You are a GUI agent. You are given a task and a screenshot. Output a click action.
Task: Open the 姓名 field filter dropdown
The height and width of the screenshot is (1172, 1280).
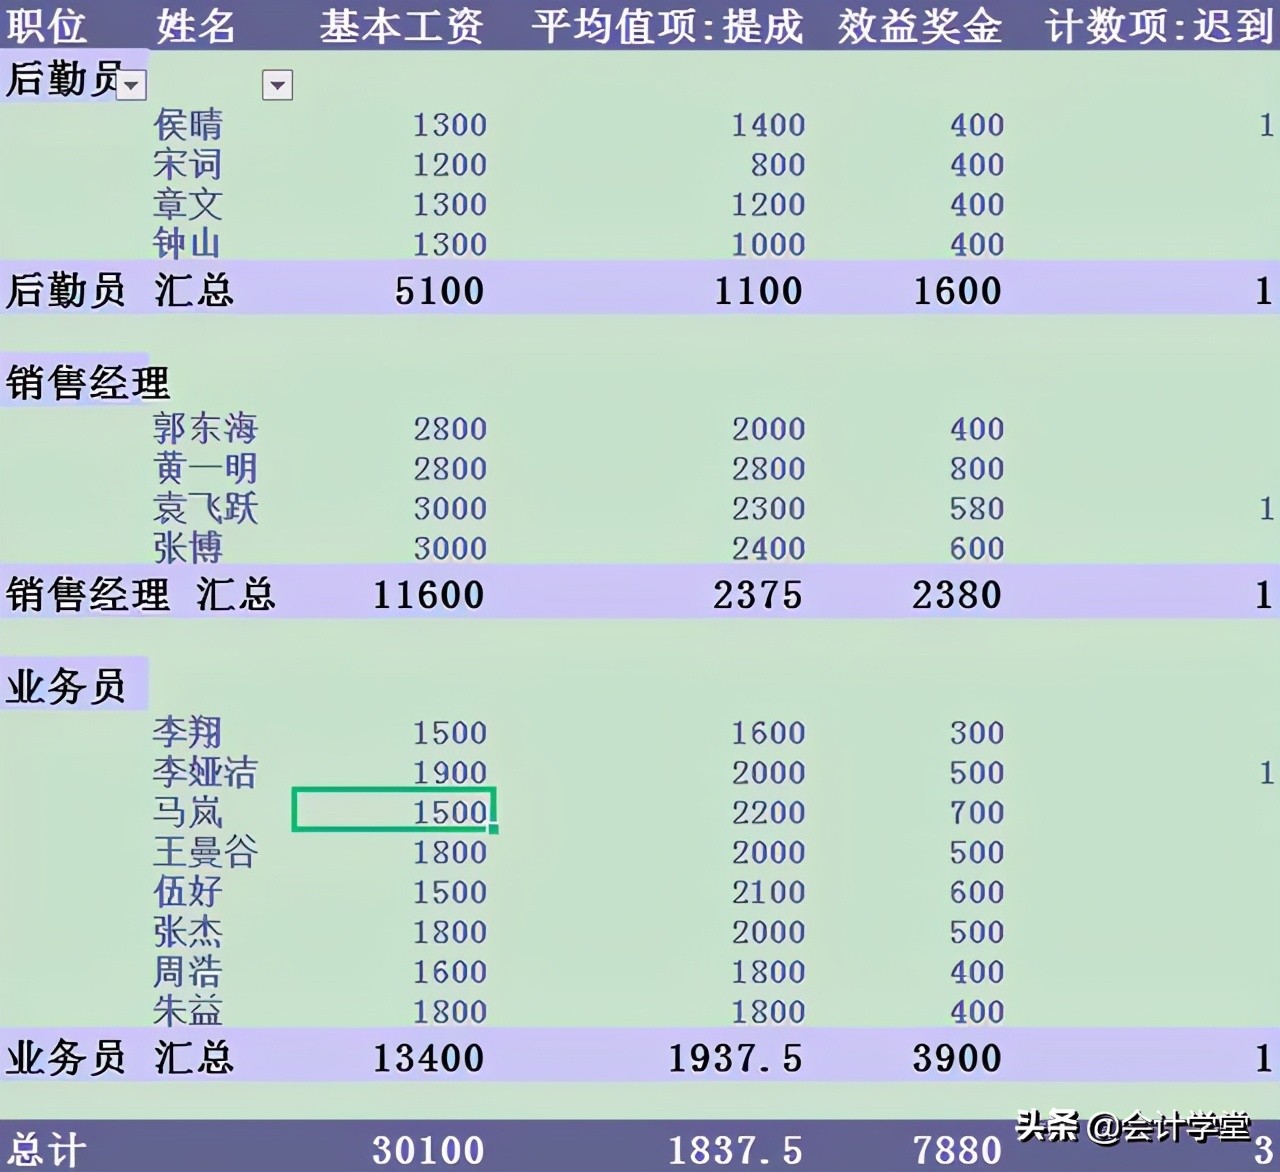pos(277,85)
